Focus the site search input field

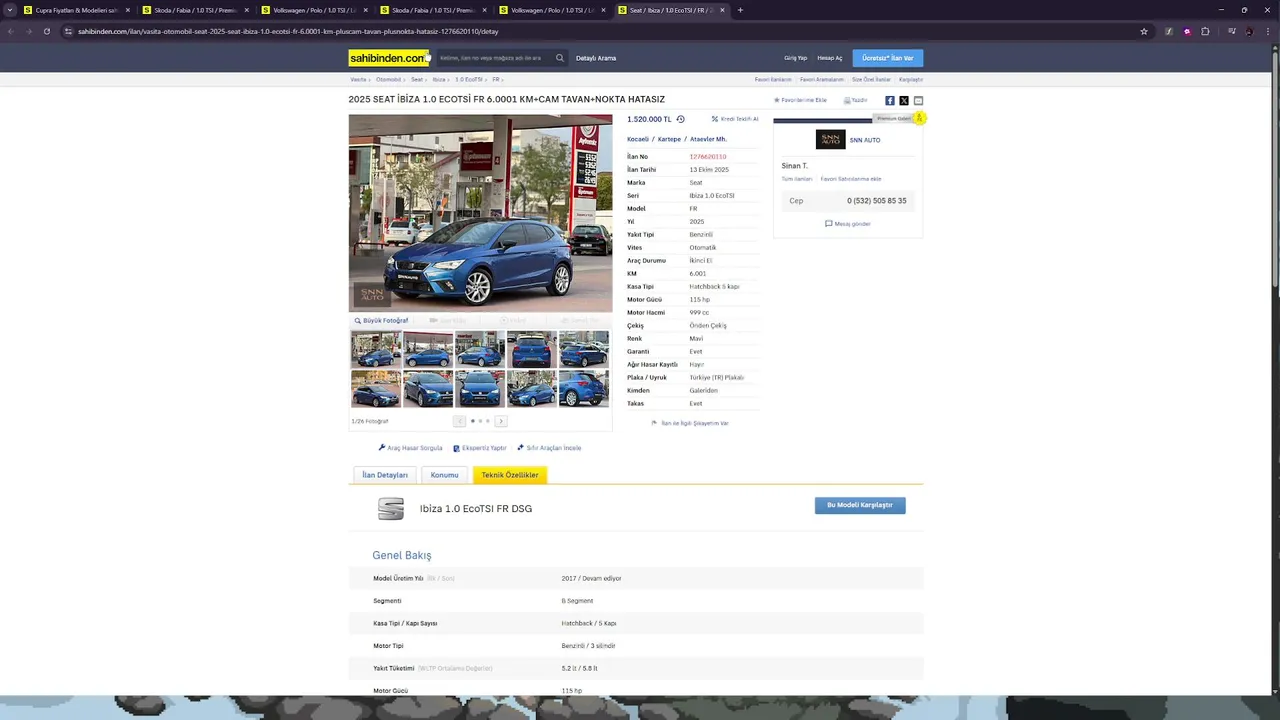pyautogui.click(x=495, y=58)
